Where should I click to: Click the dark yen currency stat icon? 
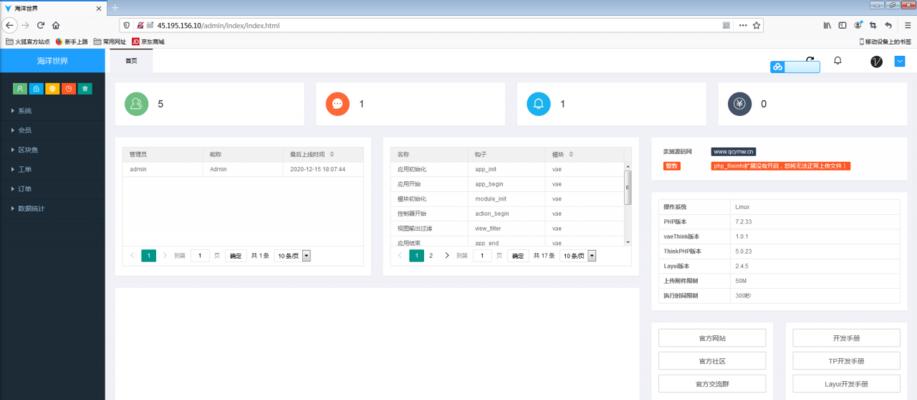(740, 104)
